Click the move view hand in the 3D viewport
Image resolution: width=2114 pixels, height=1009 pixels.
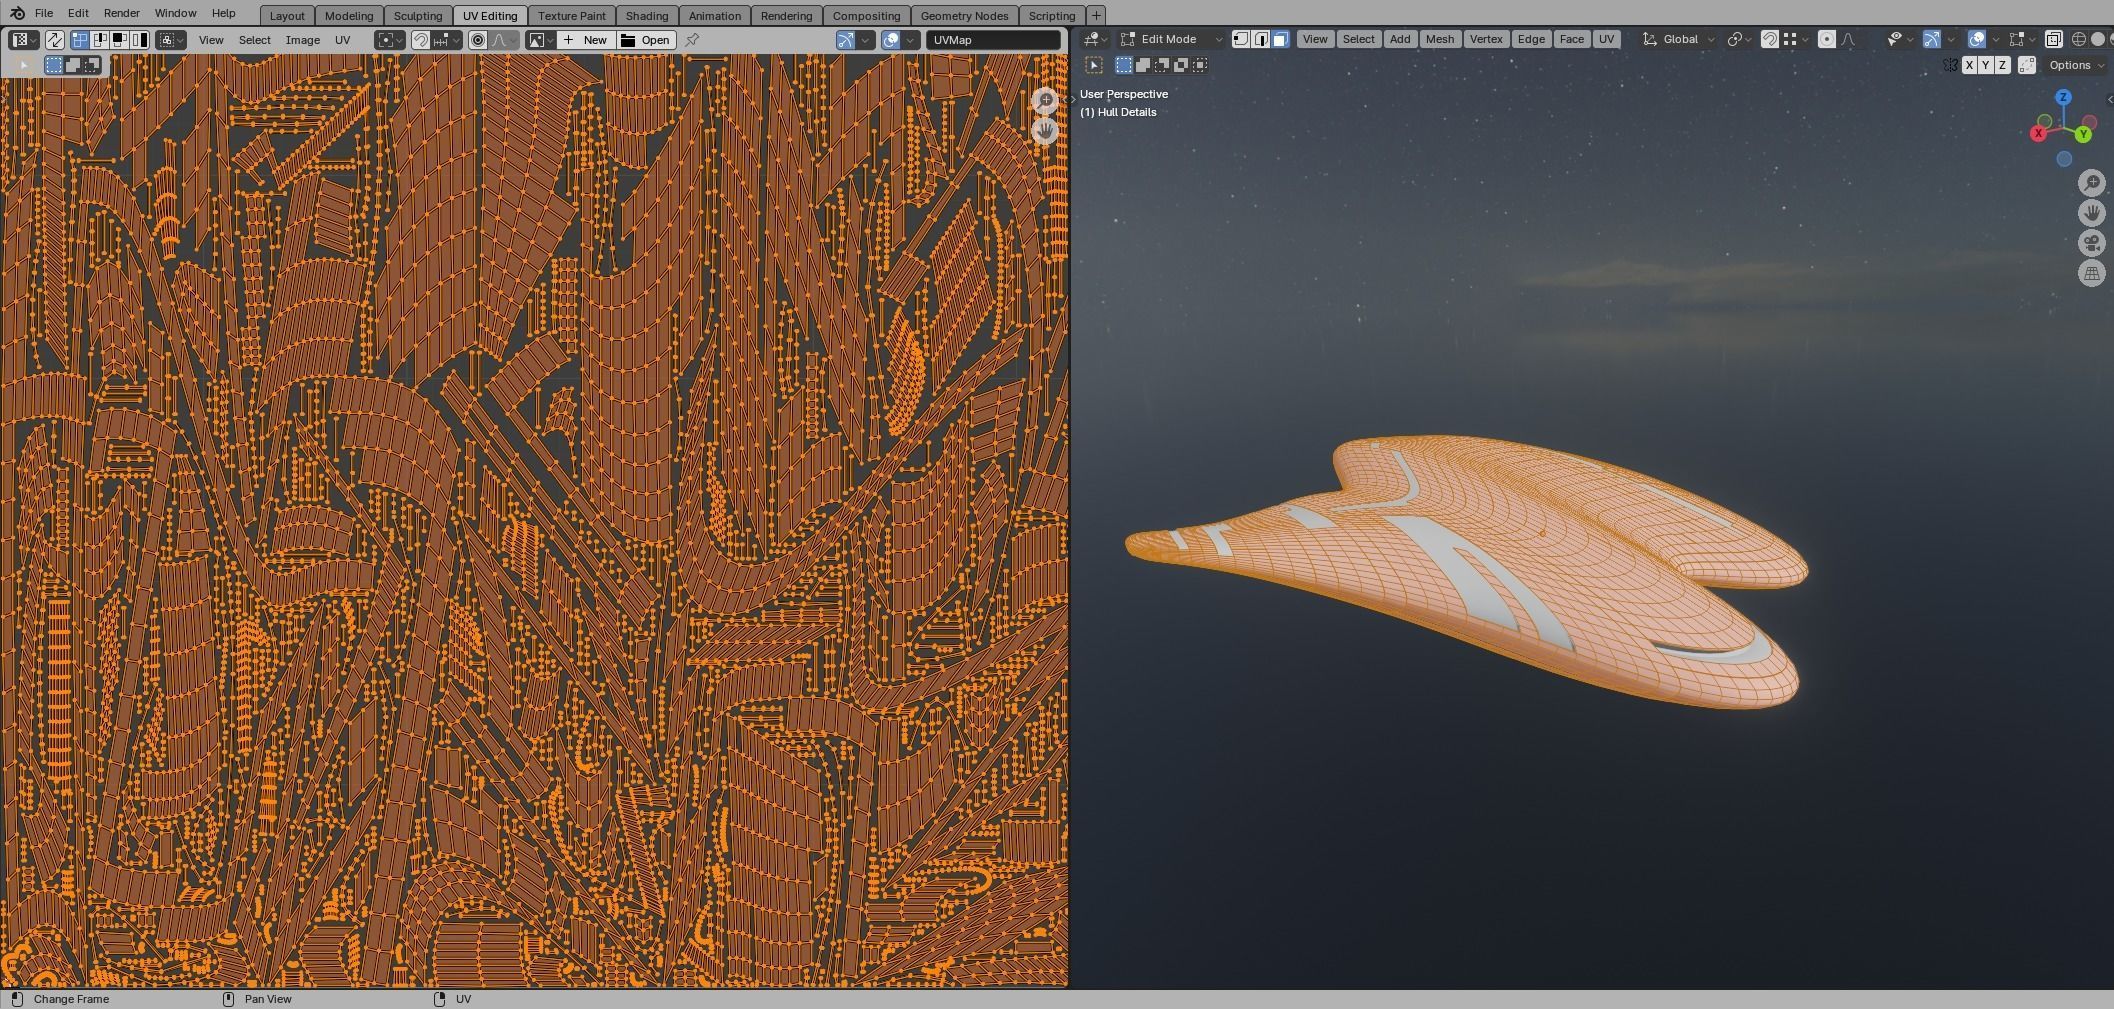[2092, 212]
